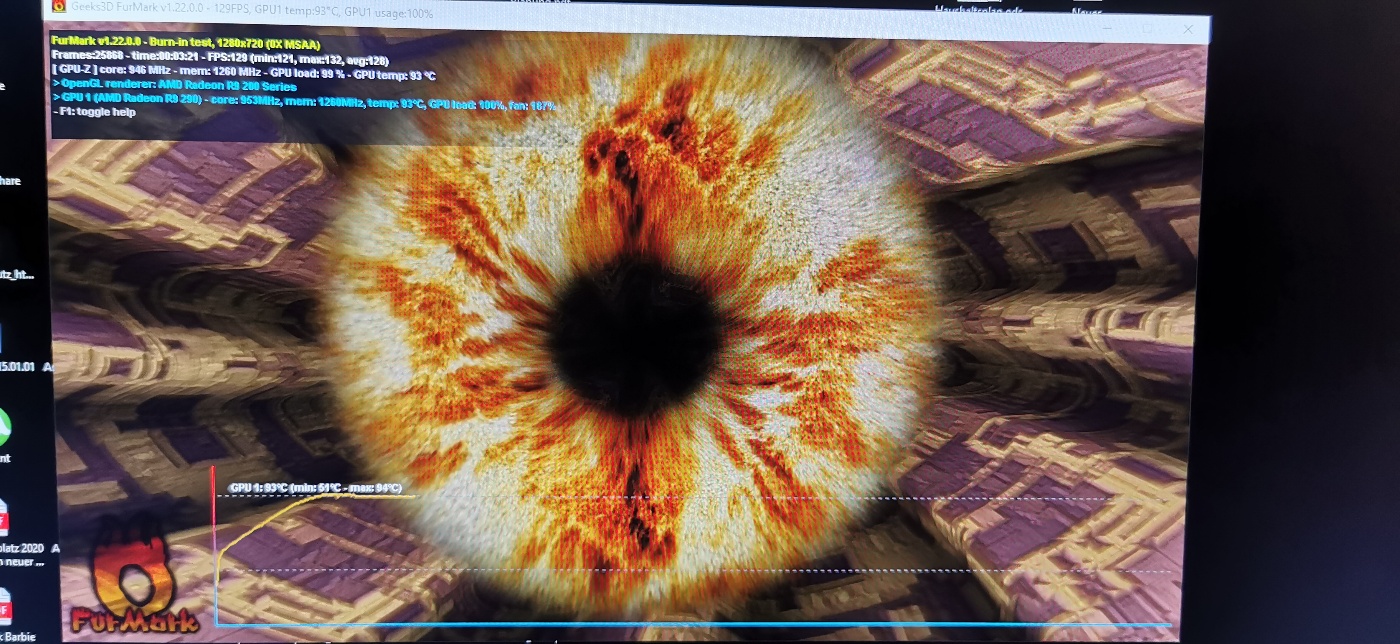Close the FurMark burn-in test window
The image size is (1400, 644).
pyautogui.click(x=1188, y=30)
